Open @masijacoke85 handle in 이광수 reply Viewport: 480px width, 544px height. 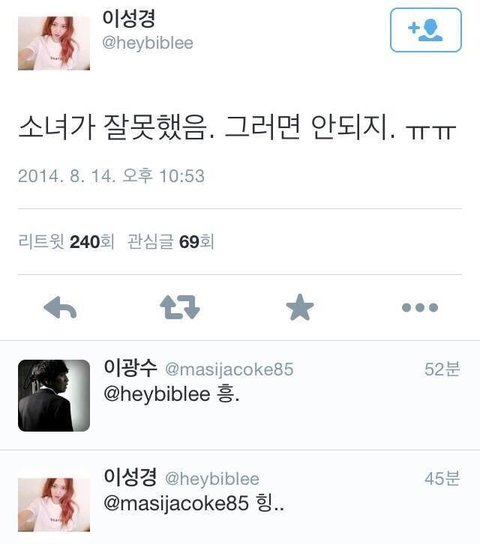(229, 369)
